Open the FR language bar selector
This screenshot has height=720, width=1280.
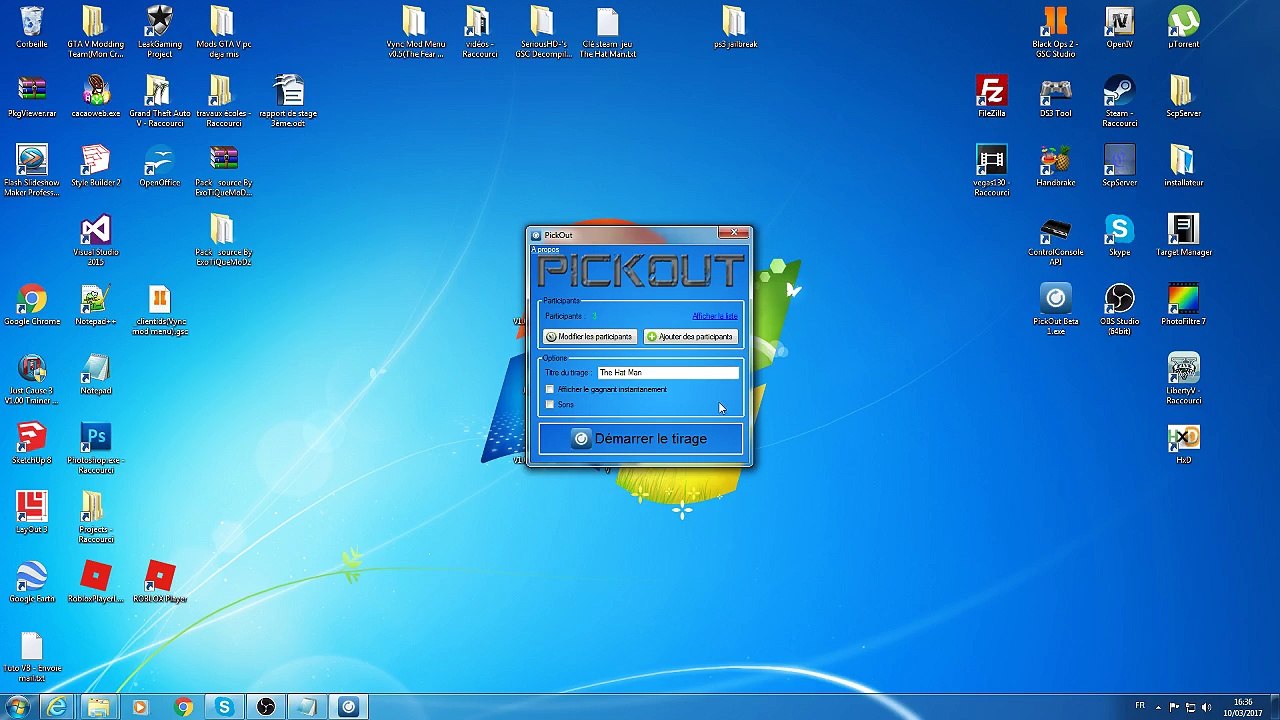click(1140, 706)
